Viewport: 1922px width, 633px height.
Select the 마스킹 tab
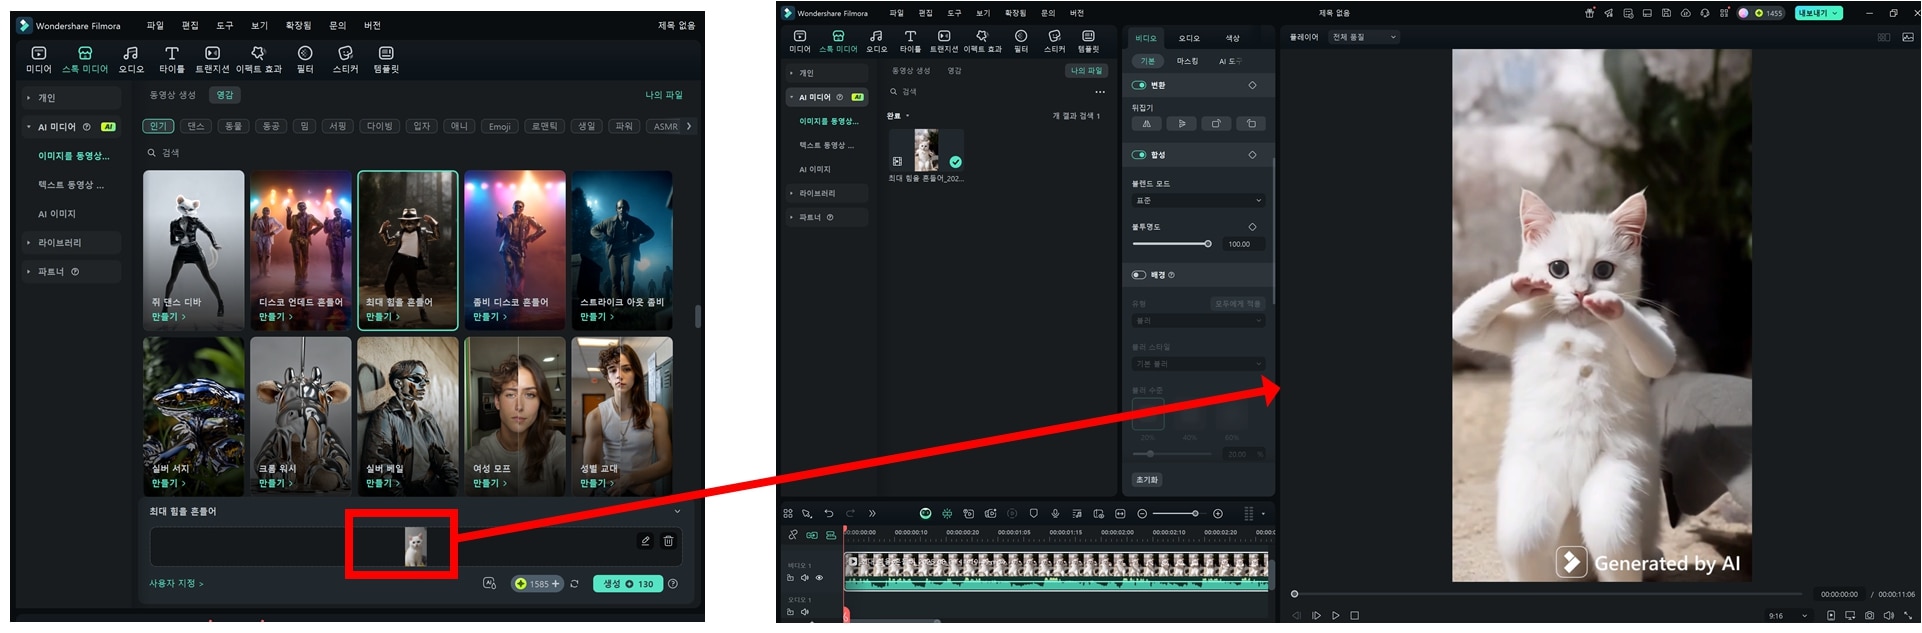pyautogui.click(x=1187, y=61)
